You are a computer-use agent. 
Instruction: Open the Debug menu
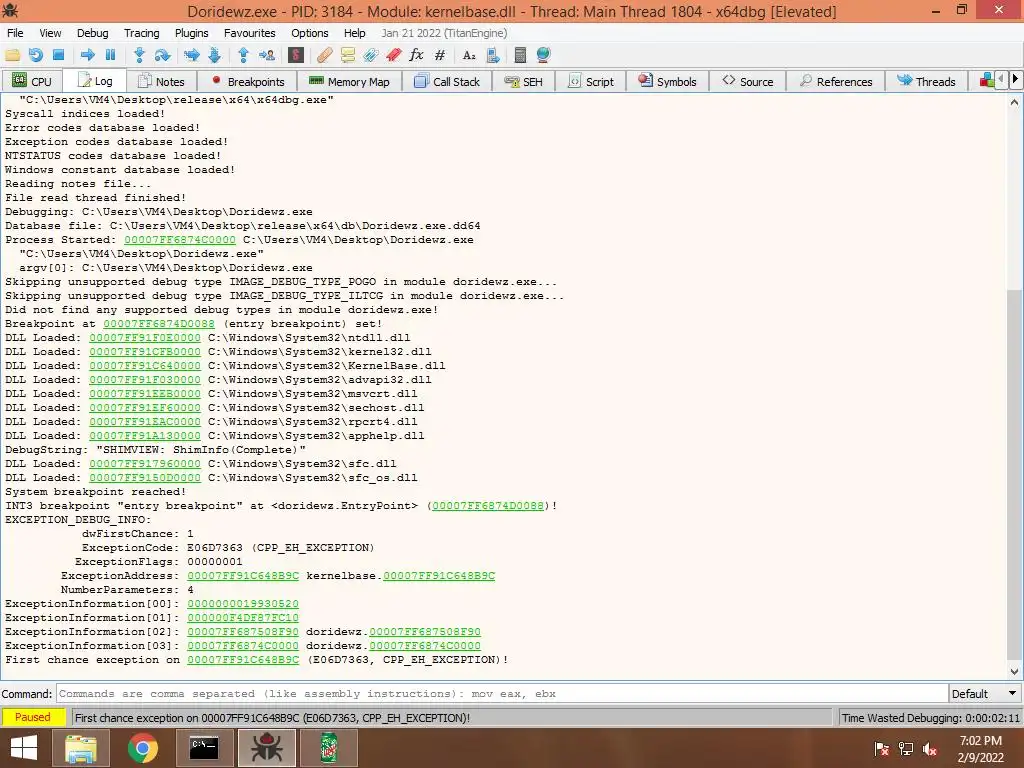point(93,33)
